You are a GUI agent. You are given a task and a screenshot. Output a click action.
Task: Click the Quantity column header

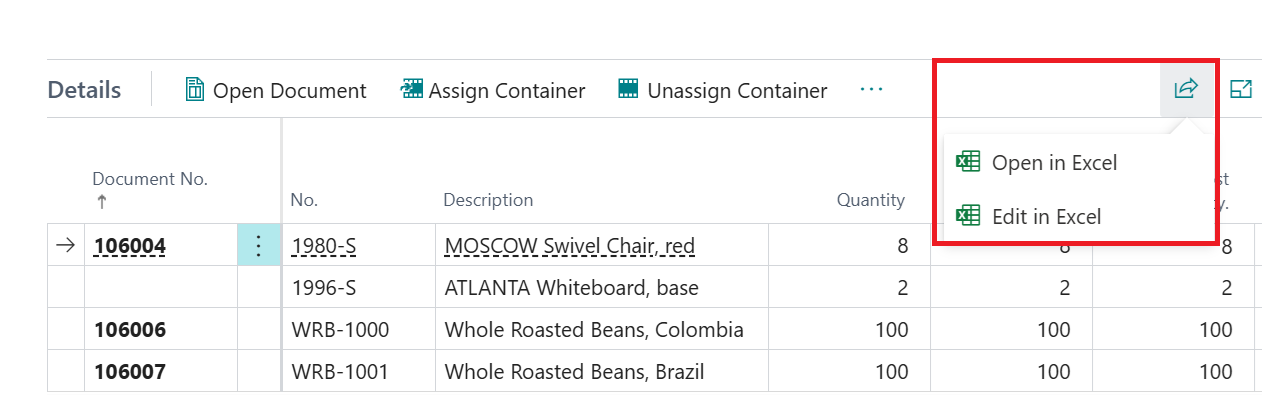point(870,200)
